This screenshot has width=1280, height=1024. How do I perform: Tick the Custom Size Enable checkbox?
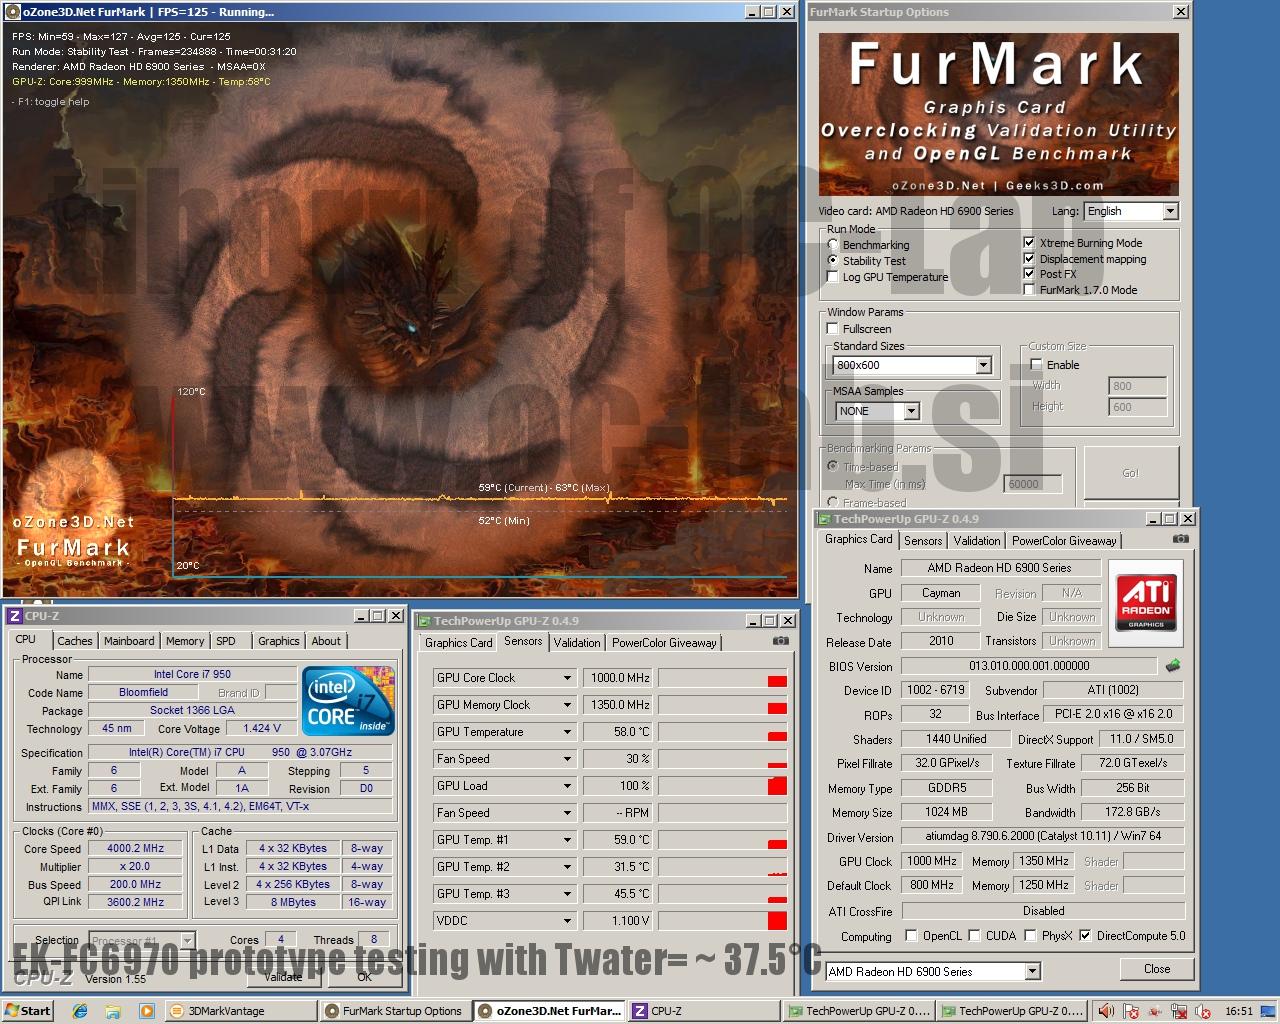(x=1037, y=365)
